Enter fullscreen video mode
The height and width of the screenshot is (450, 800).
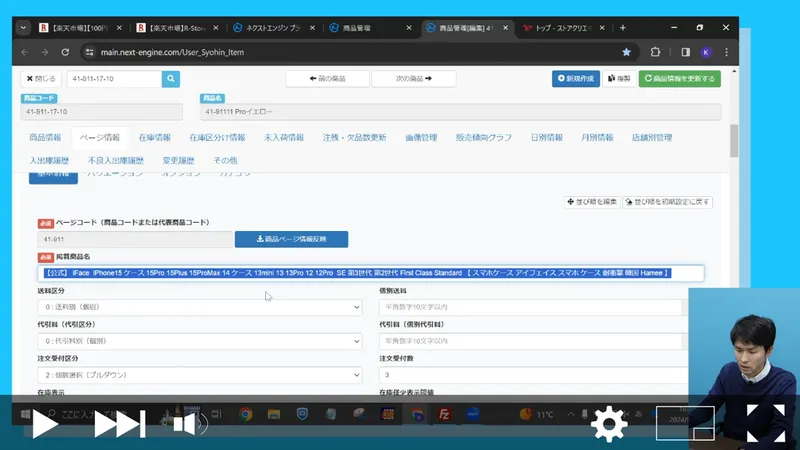pos(766,423)
